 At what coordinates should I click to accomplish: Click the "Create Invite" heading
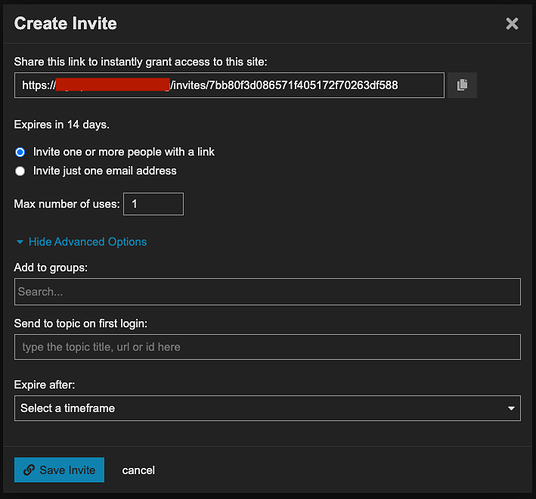(x=66, y=24)
